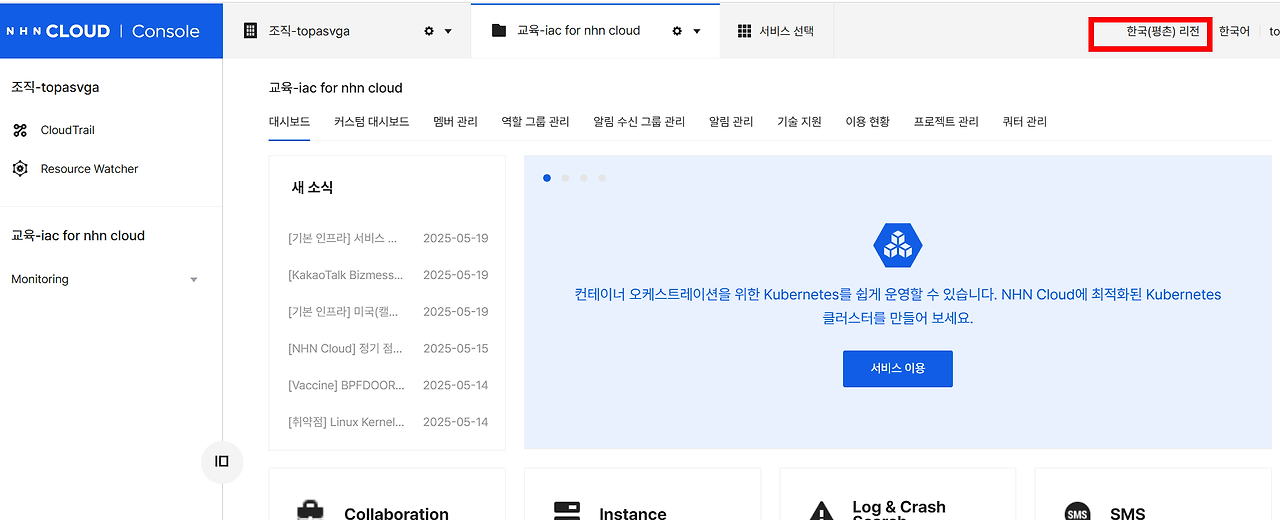This screenshot has height=520, width=1280.
Task: Open the Collaboration service card
Action: pyautogui.click(x=387, y=495)
